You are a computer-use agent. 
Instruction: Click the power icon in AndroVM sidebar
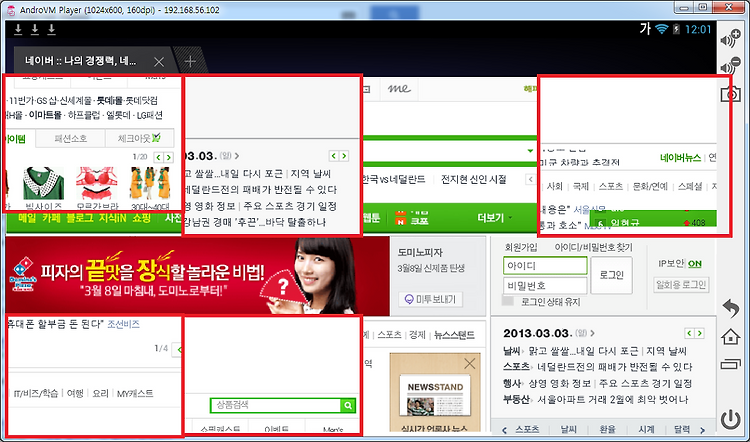click(731, 420)
